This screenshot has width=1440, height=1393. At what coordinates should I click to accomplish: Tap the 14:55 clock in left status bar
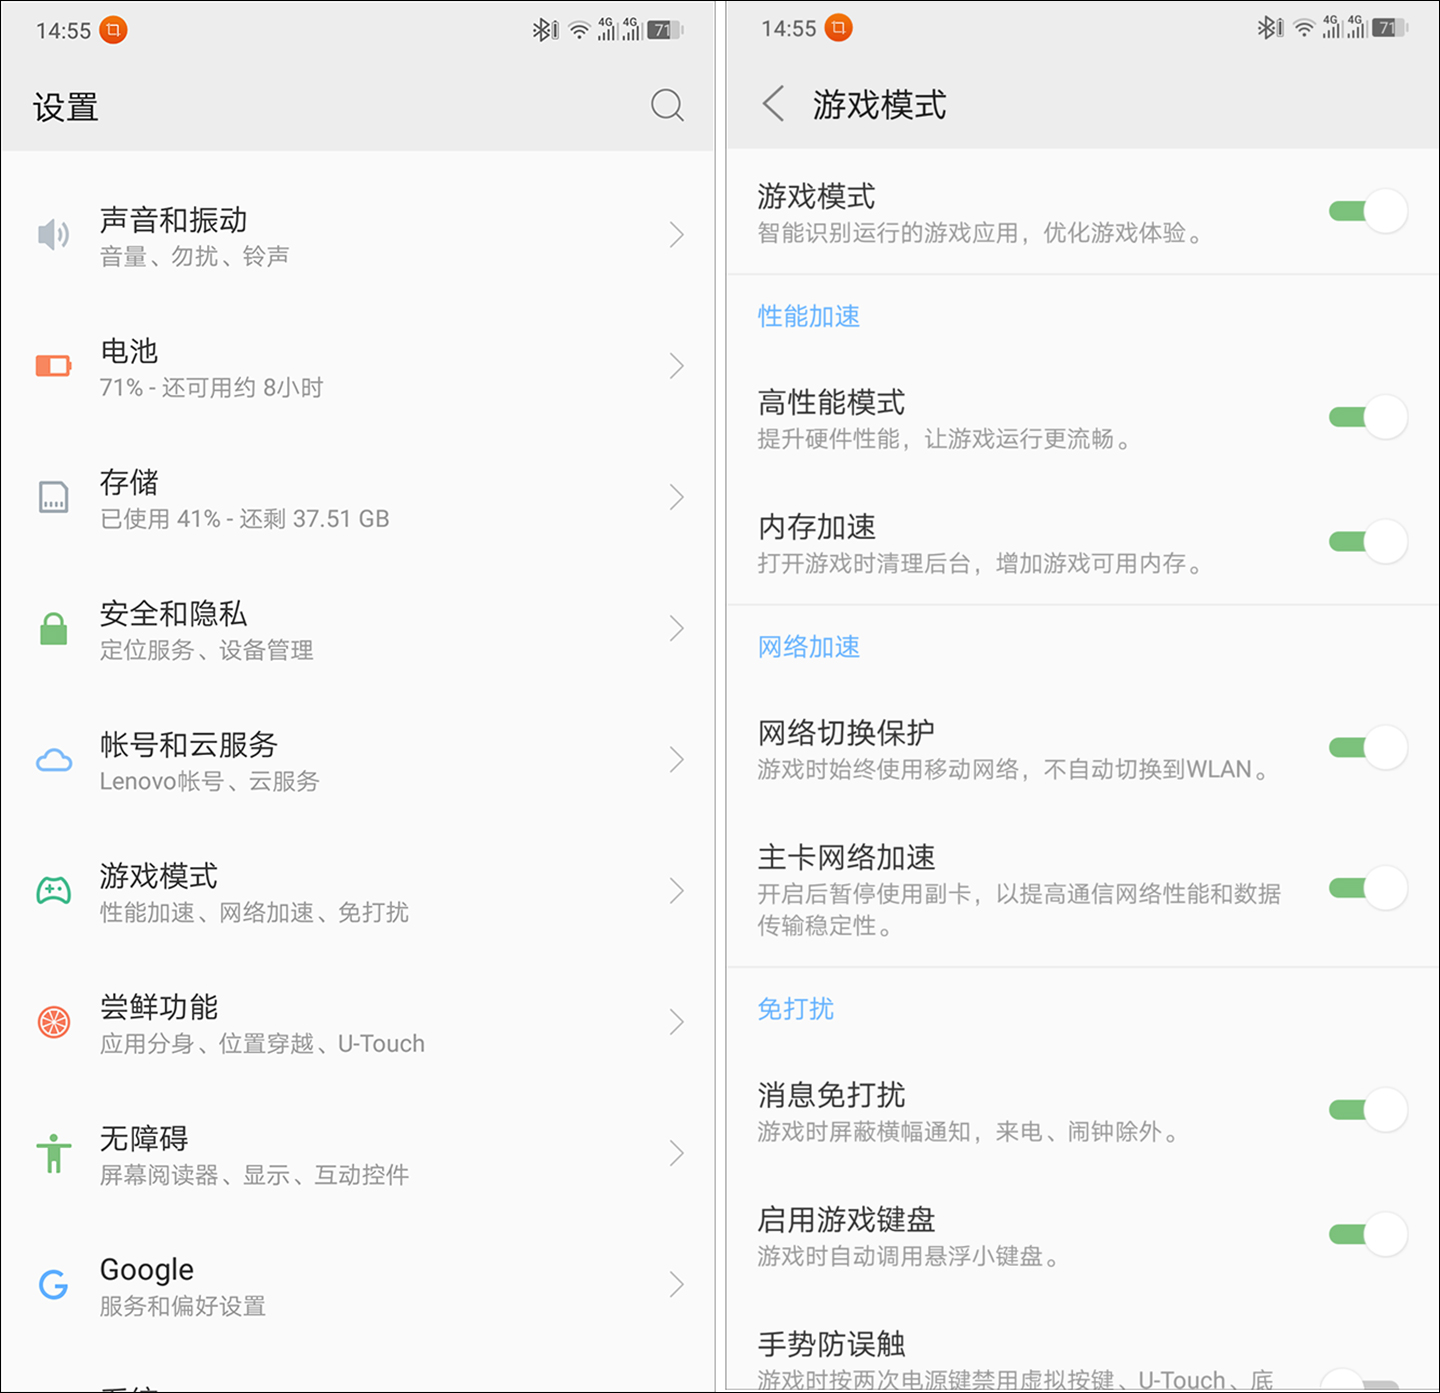pyautogui.click(x=63, y=31)
